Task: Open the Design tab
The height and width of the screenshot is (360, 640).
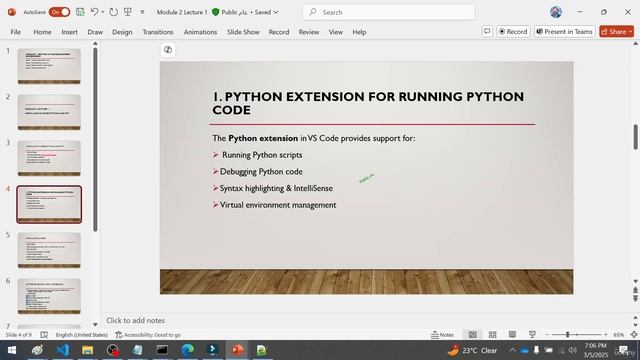Action: pos(122,32)
